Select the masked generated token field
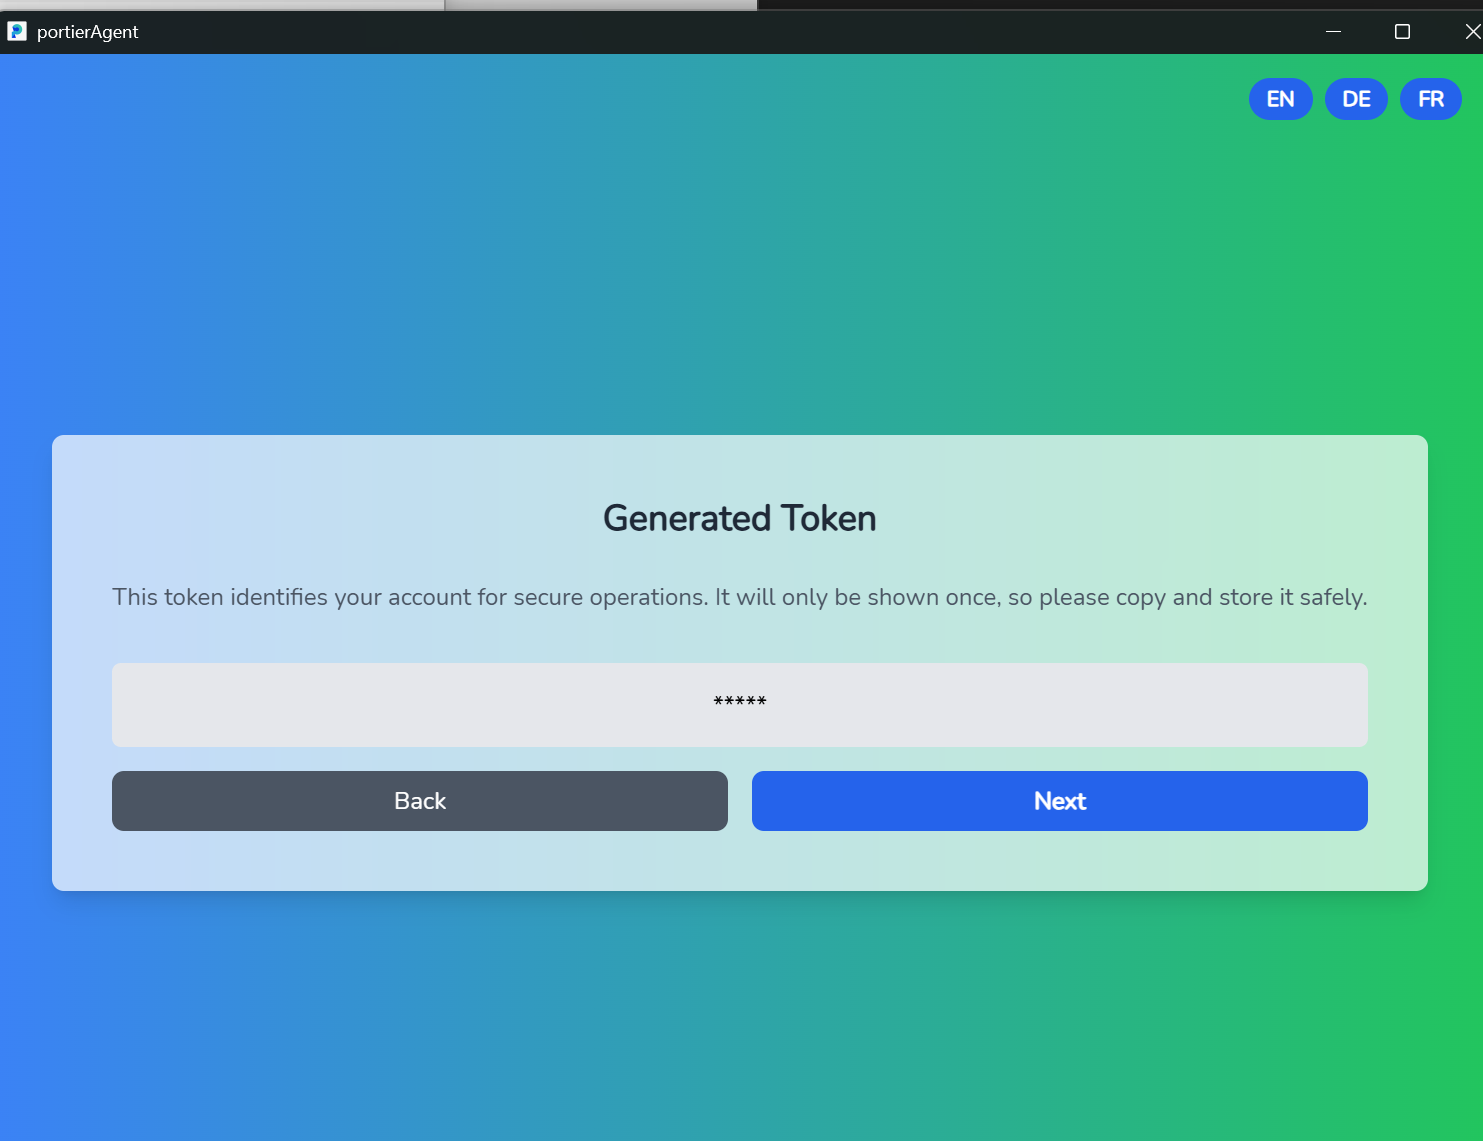1483x1141 pixels. click(x=740, y=705)
